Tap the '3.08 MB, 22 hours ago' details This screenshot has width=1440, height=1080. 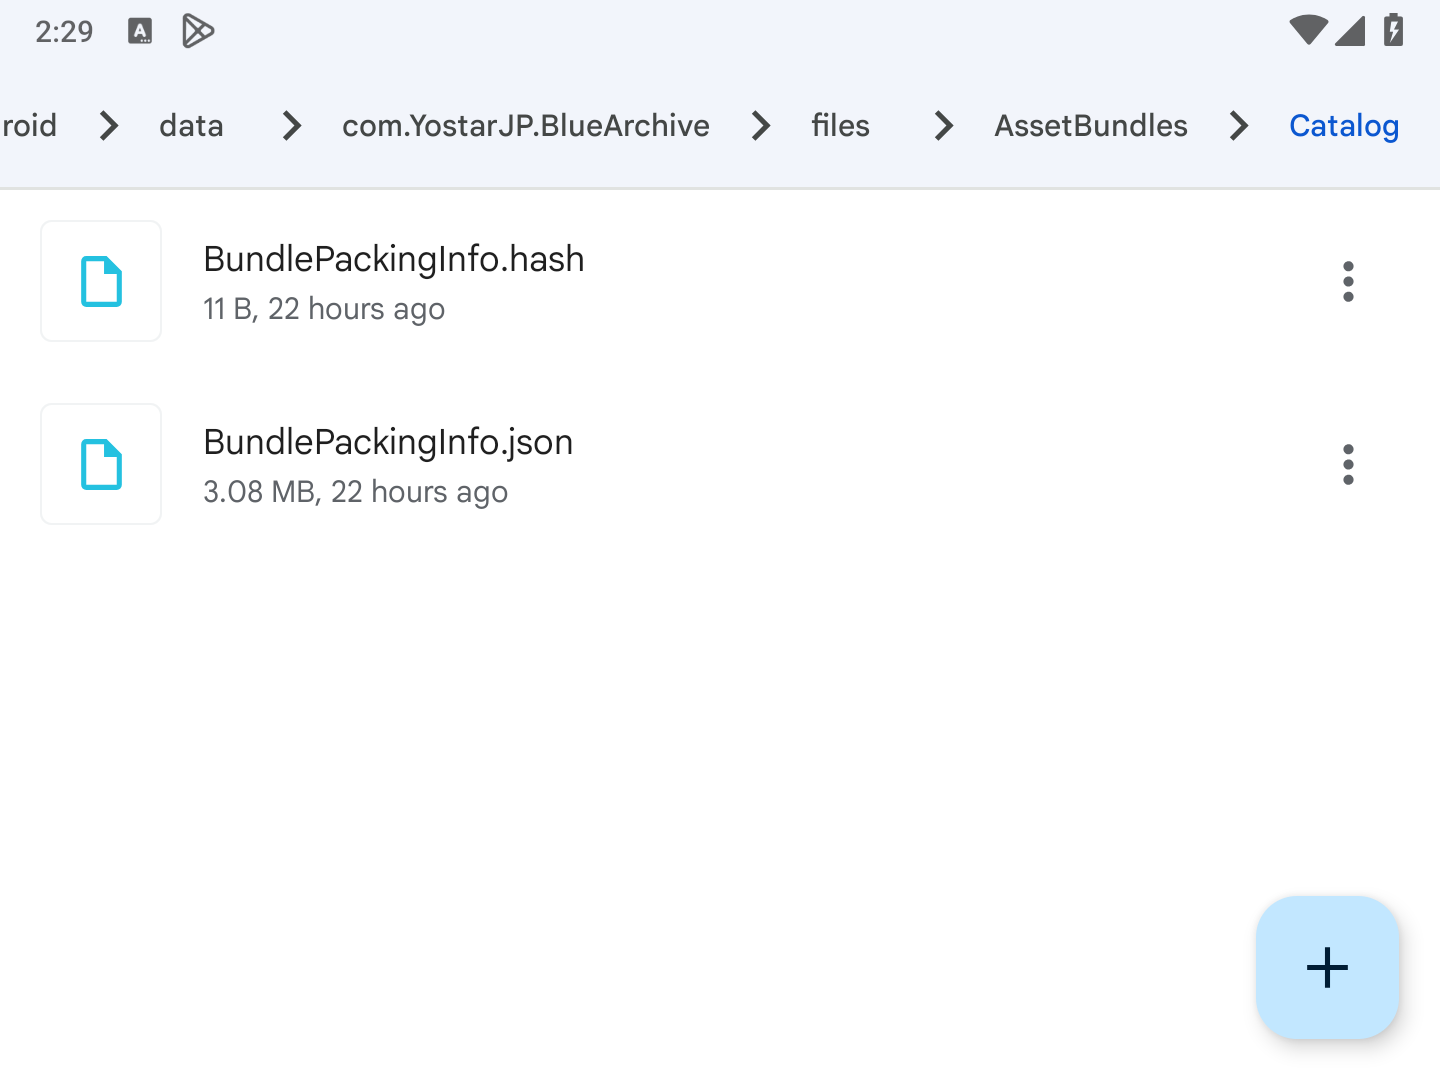point(355,492)
